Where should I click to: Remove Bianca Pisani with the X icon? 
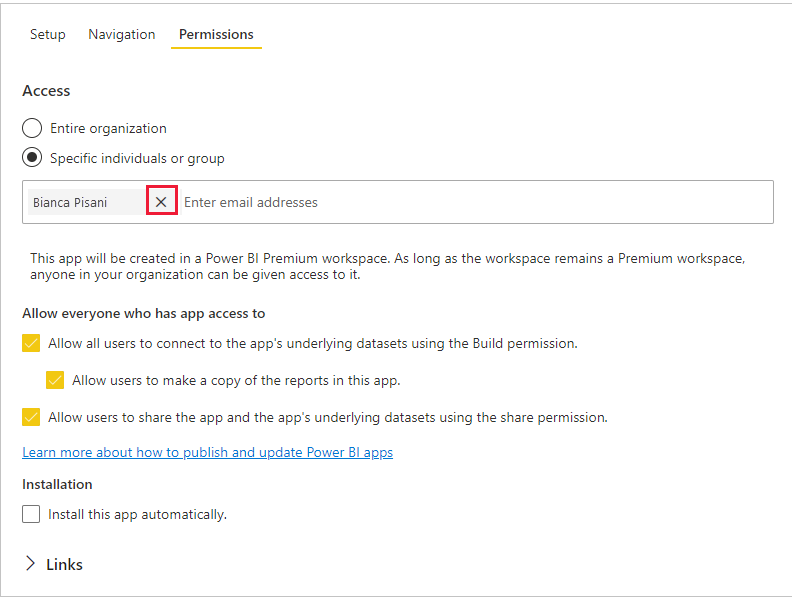tap(161, 202)
